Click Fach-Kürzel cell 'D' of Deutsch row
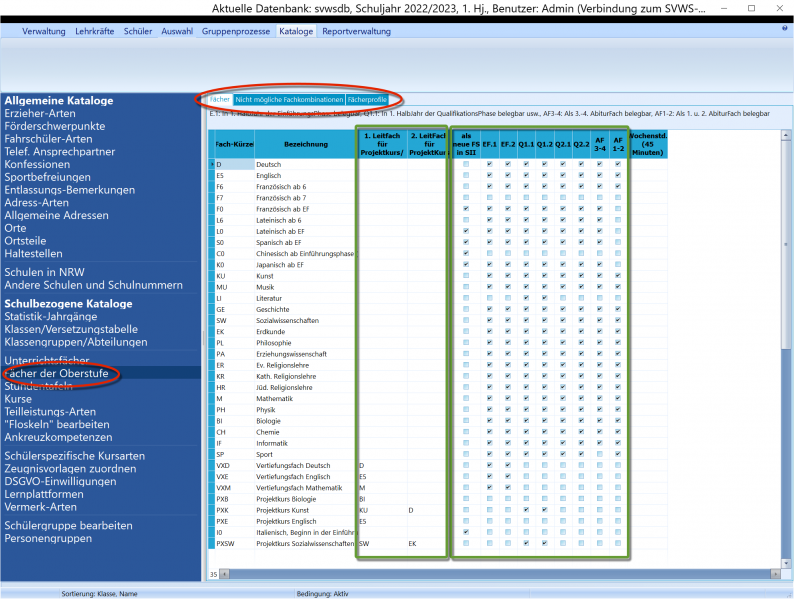The width and height of the screenshot is (794, 599). coord(234,164)
